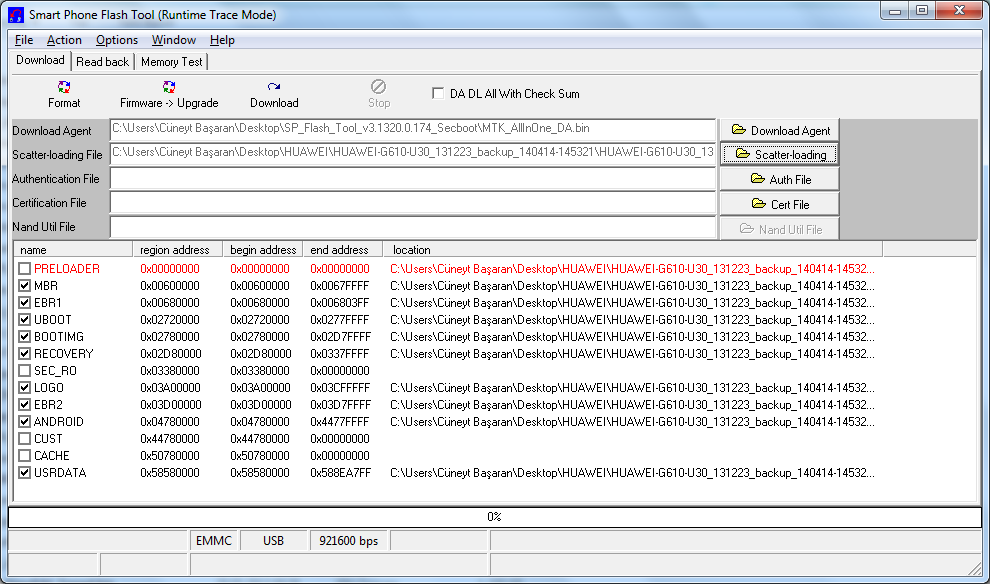Open the File menu
The image size is (990, 584).
(24, 40)
